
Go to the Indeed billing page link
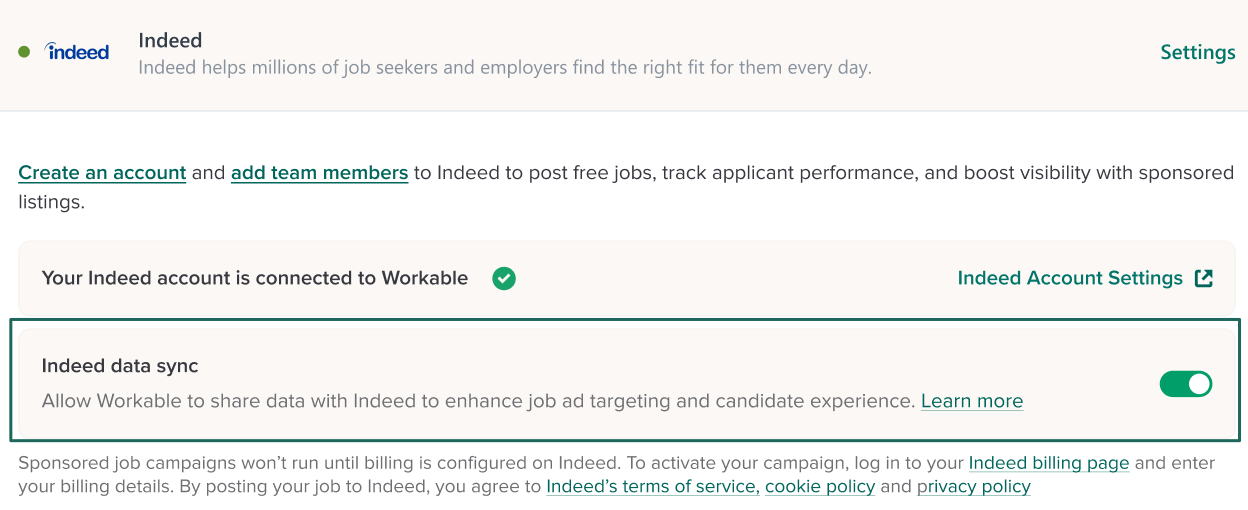pos(1048,463)
